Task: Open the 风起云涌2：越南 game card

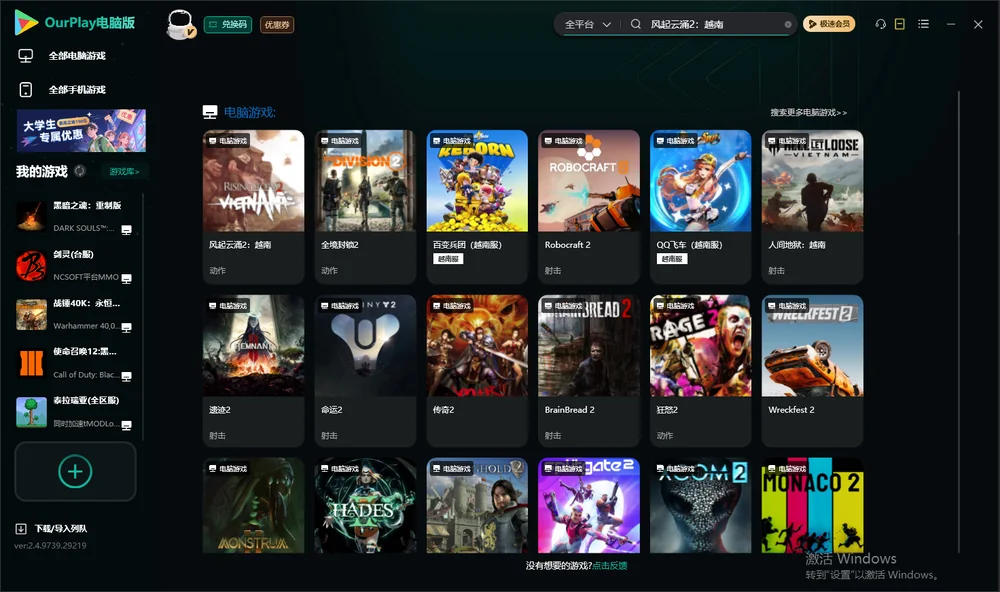Action: click(253, 207)
